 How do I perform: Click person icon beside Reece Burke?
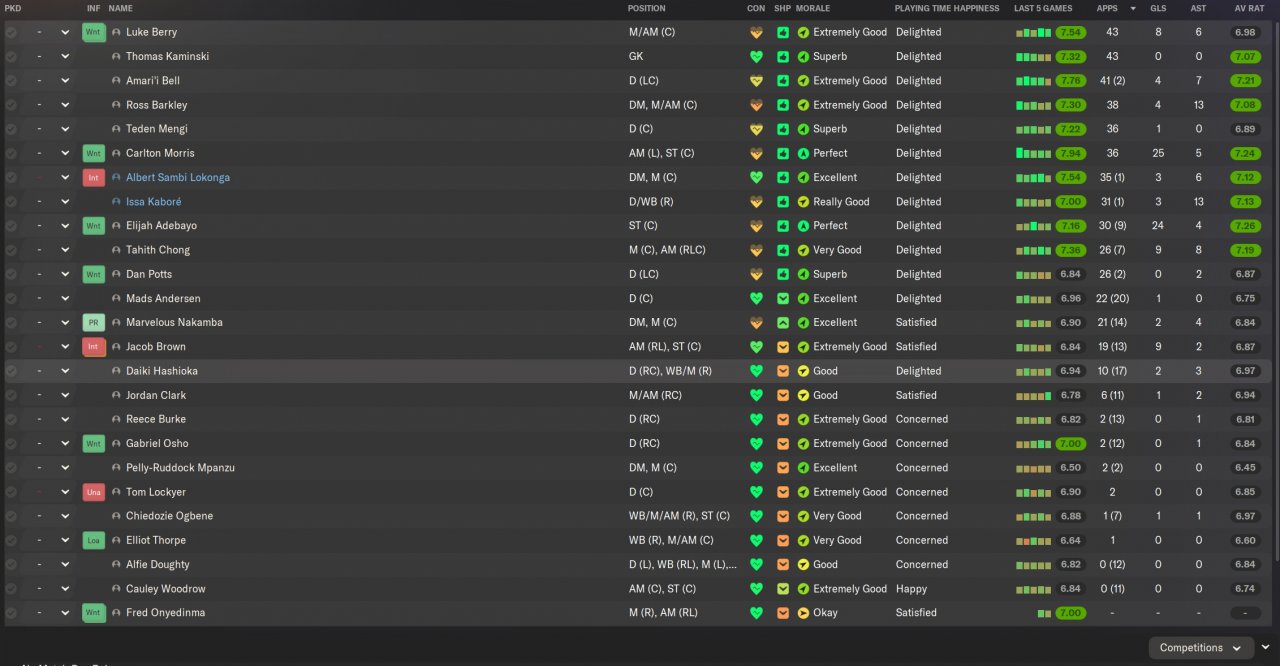[116, 419]
